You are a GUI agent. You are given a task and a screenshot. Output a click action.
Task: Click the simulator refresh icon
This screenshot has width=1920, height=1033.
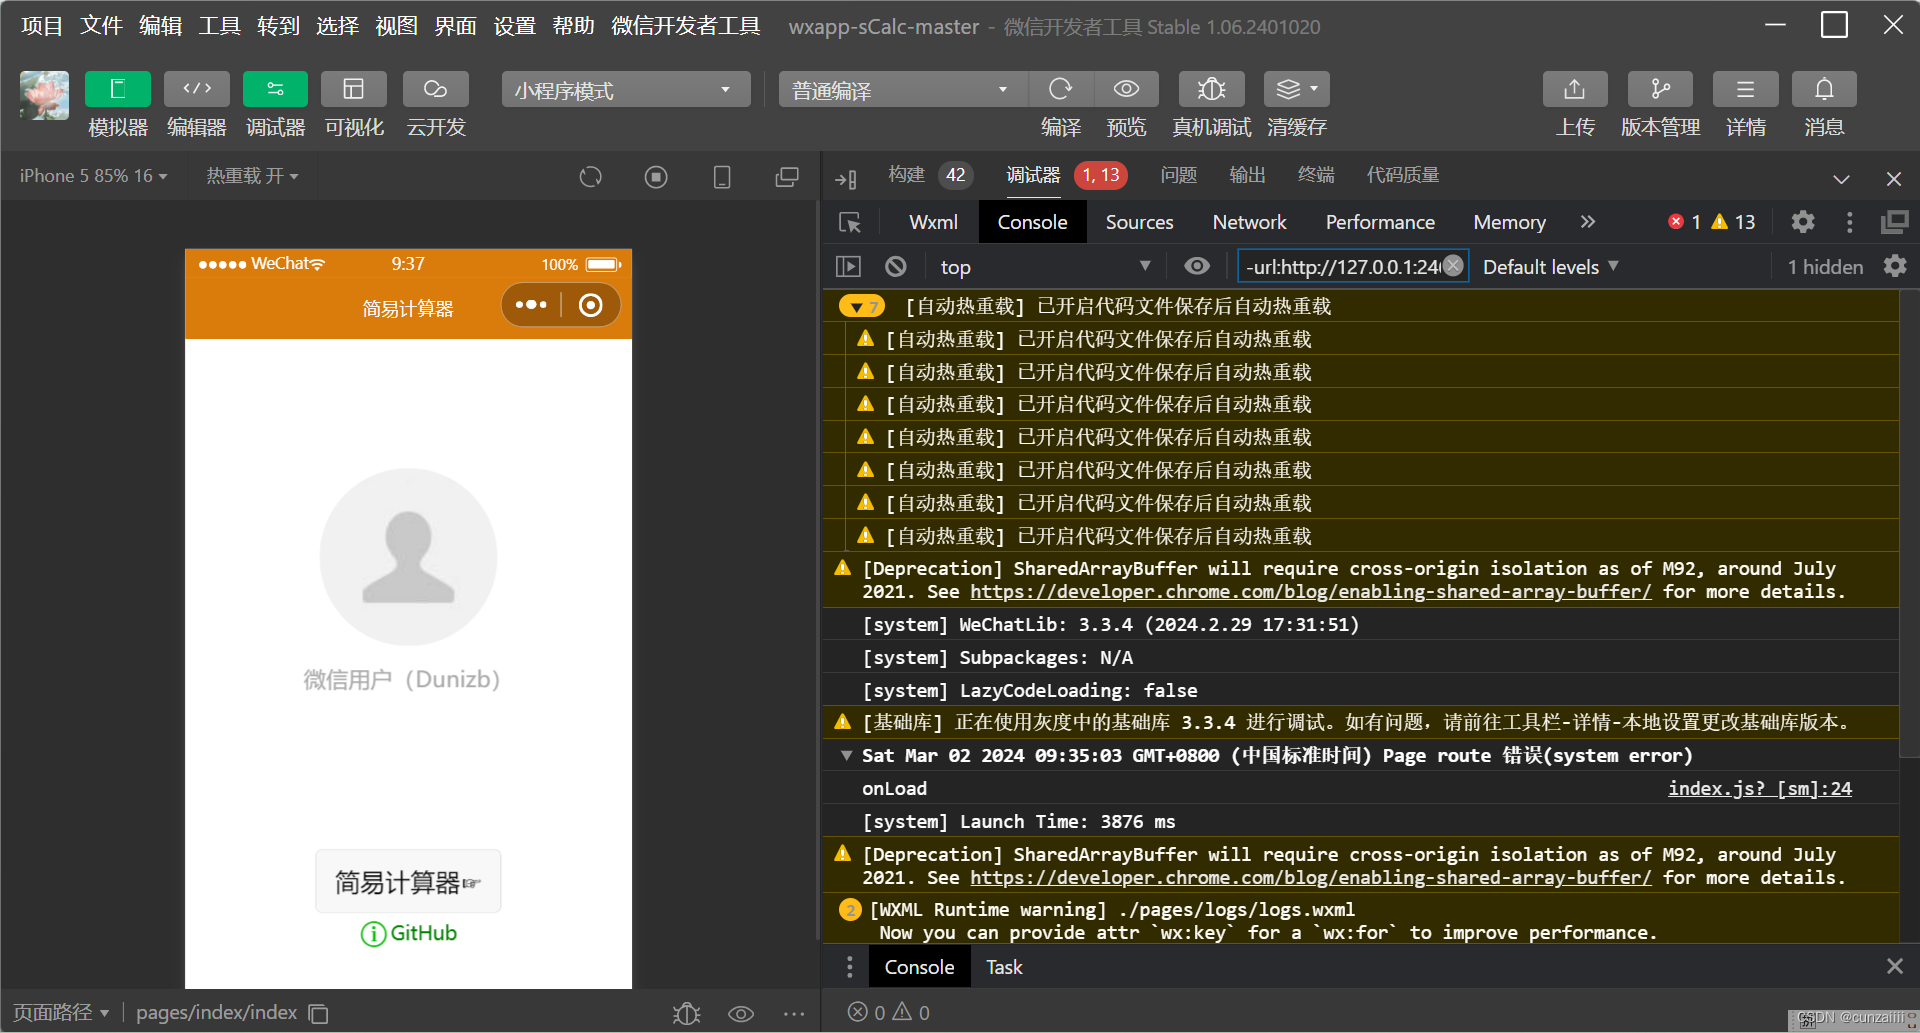pos(591,177)
